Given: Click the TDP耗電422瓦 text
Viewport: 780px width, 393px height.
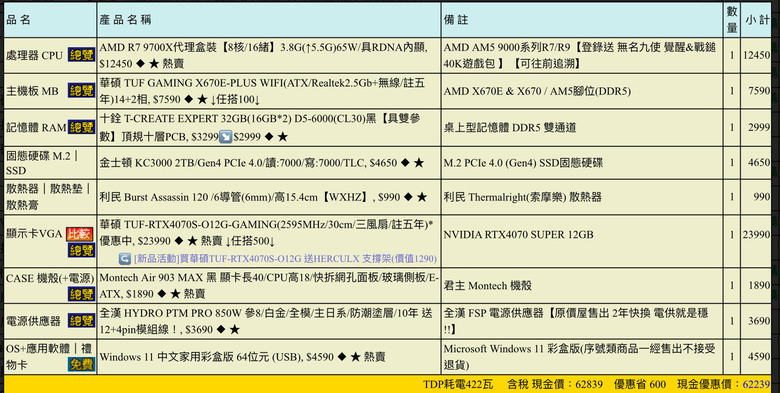Looking at the screenshot, I should (458, 384).
